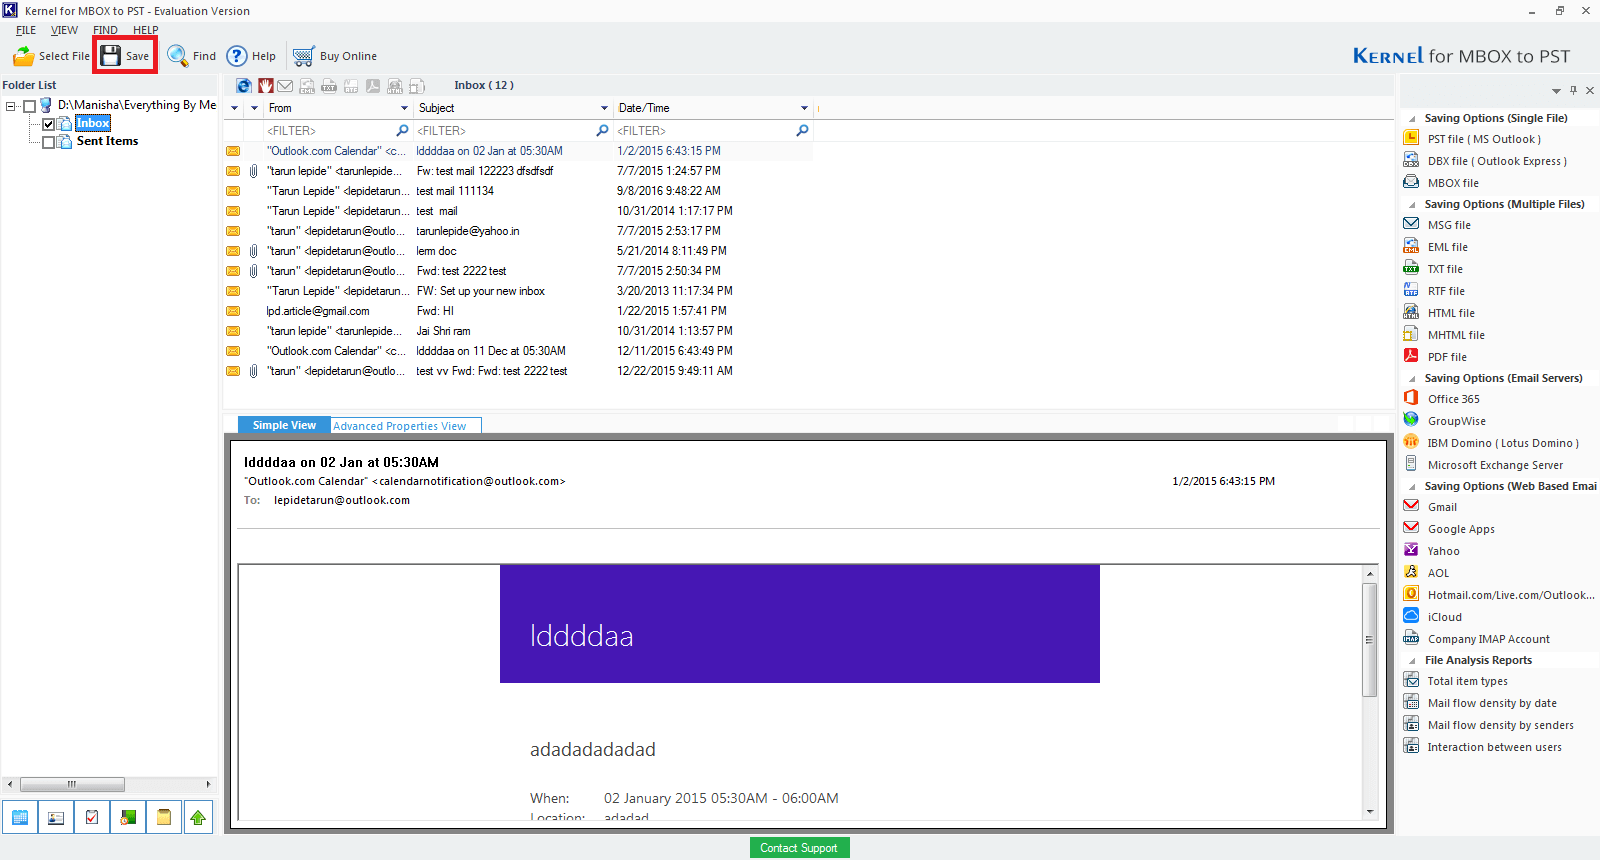Select PDF file saving option
Viewport: 1600px width, 860px height.
[x=1435, y=357]
